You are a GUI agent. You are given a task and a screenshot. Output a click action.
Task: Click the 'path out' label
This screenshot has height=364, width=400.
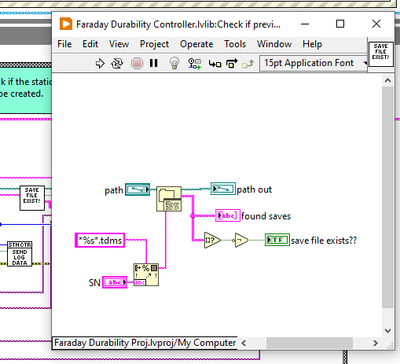pos(254,190)
